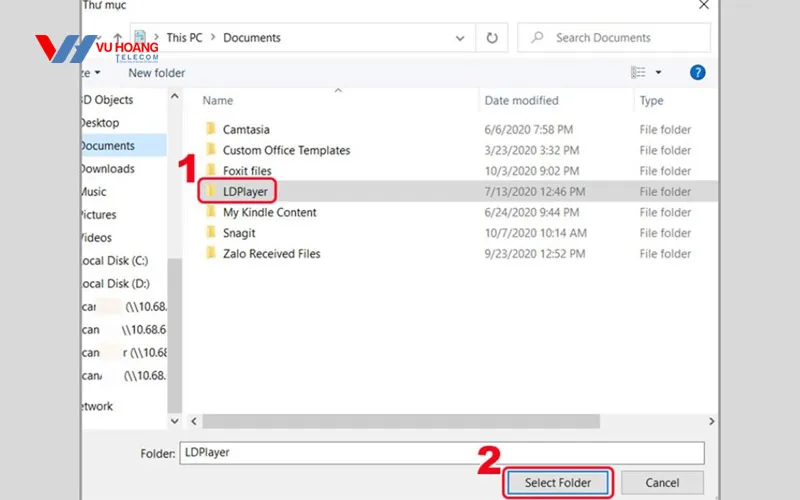Click the Snagit folder name

coord(239,233)
